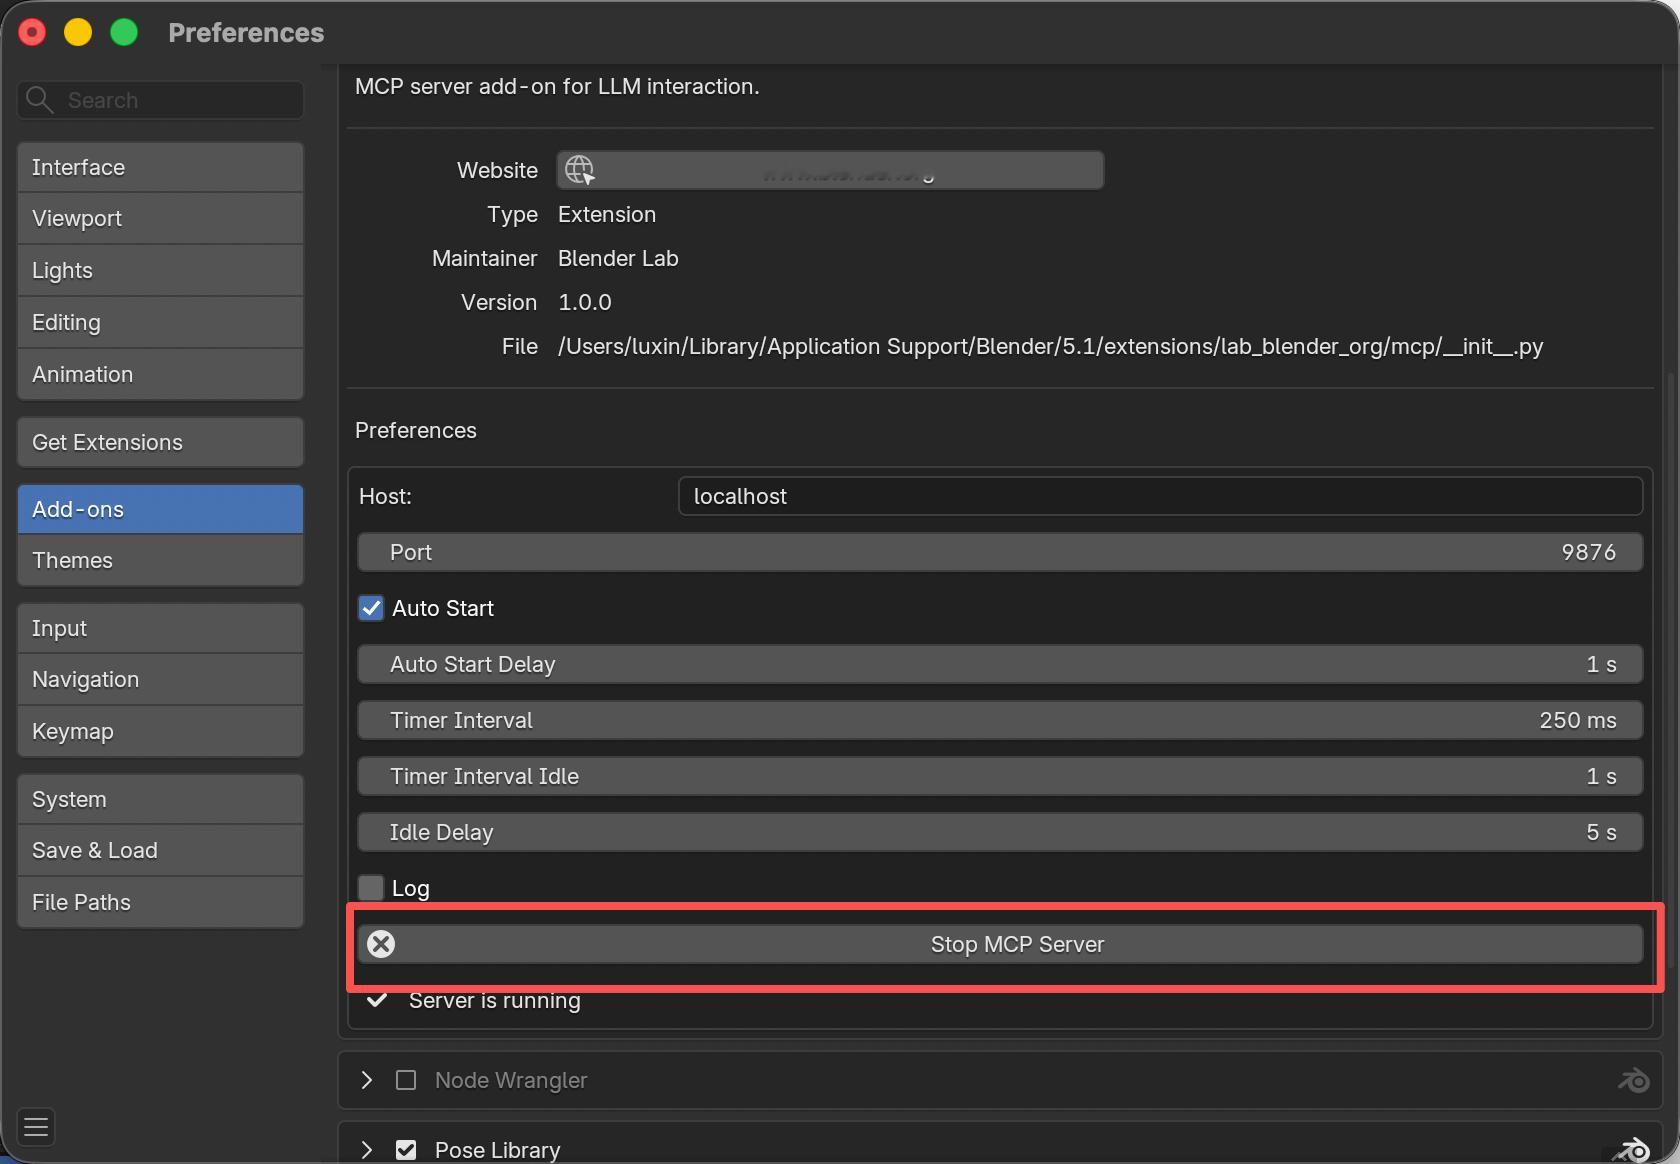Click the X icon on Stop MCP Server
The height and width of the screenshot is (1164, 1680).
click(x=381, y=944)
